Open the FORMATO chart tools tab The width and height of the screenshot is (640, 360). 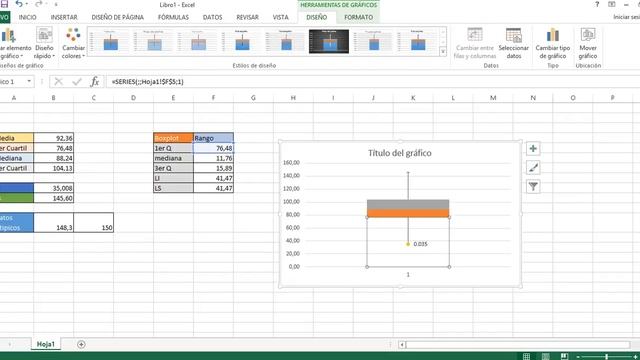tap(358, 17)
